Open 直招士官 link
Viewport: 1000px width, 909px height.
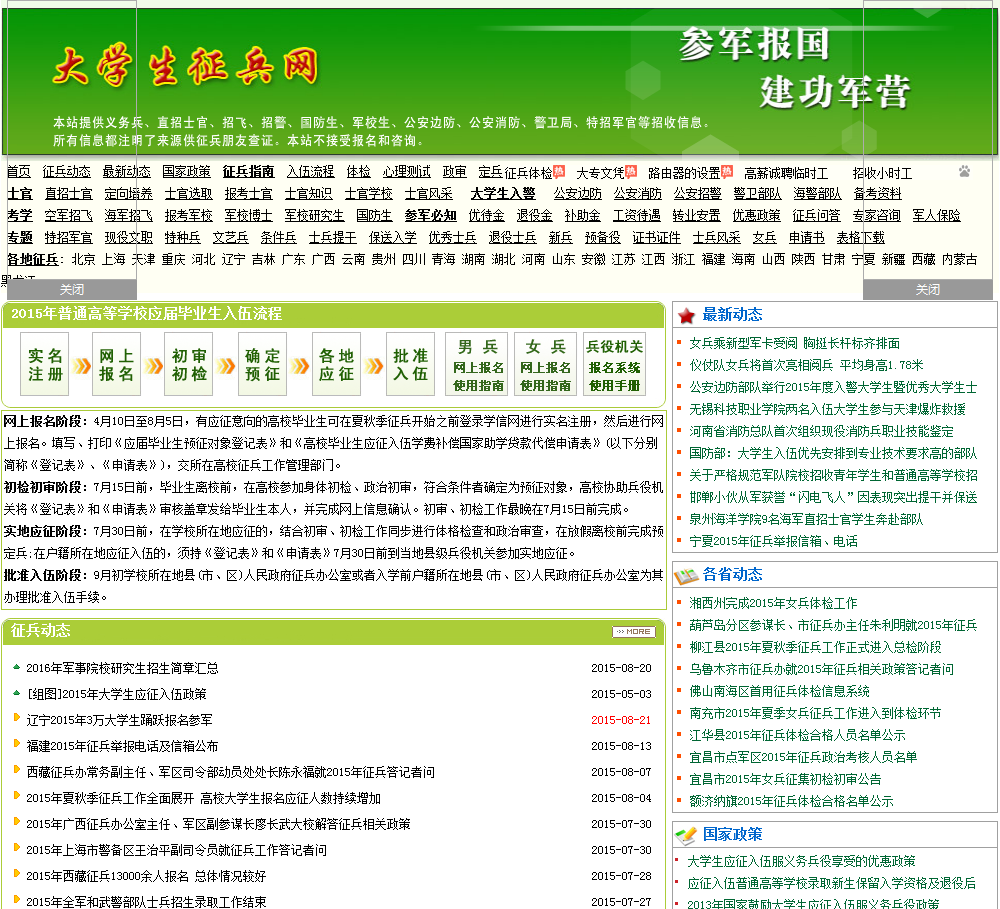point(68,193)
